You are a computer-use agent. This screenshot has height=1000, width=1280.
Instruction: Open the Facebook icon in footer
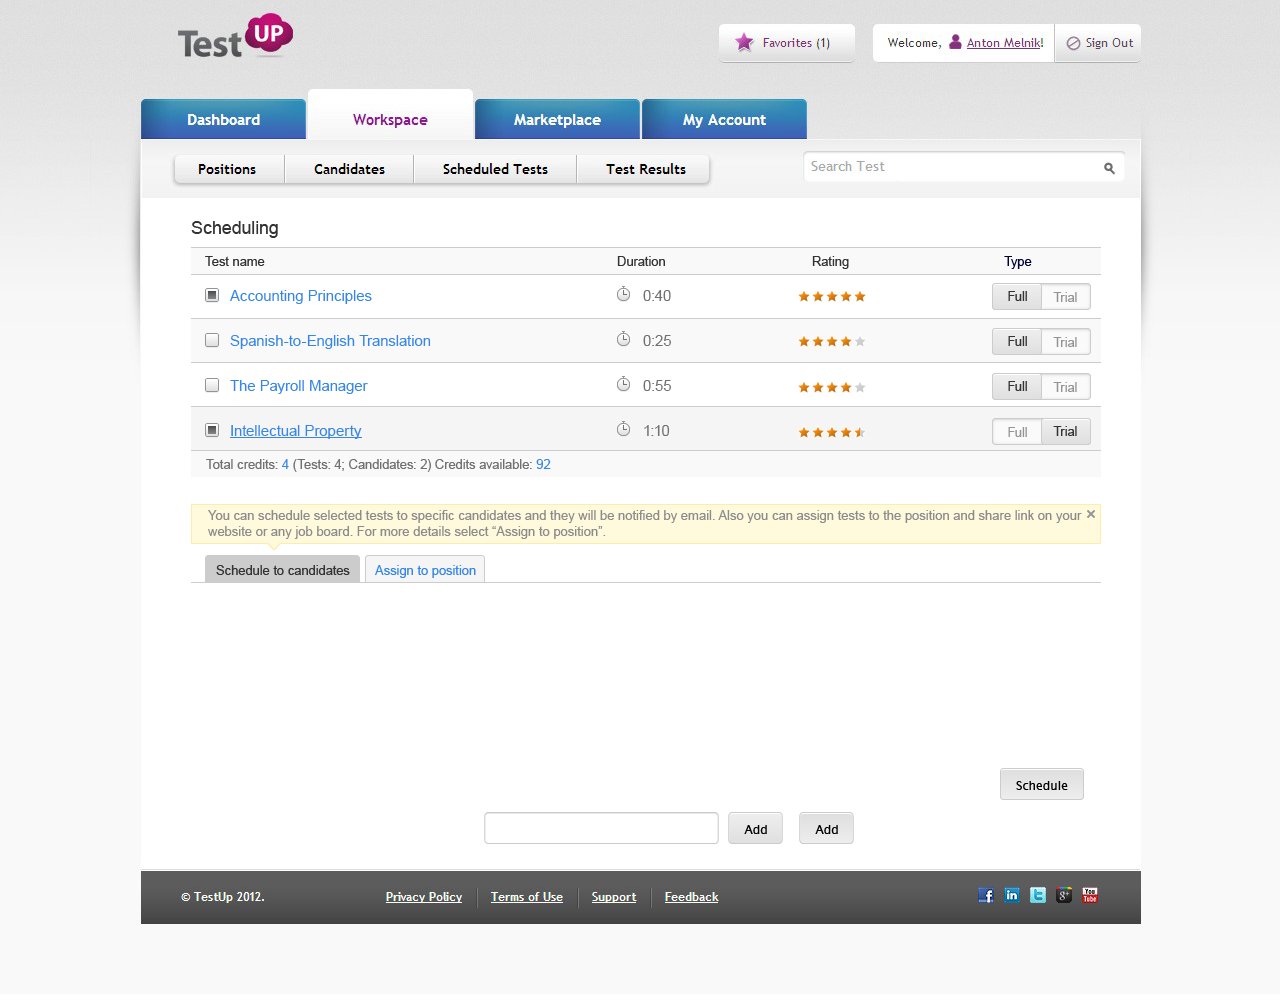tap(986, 895)
